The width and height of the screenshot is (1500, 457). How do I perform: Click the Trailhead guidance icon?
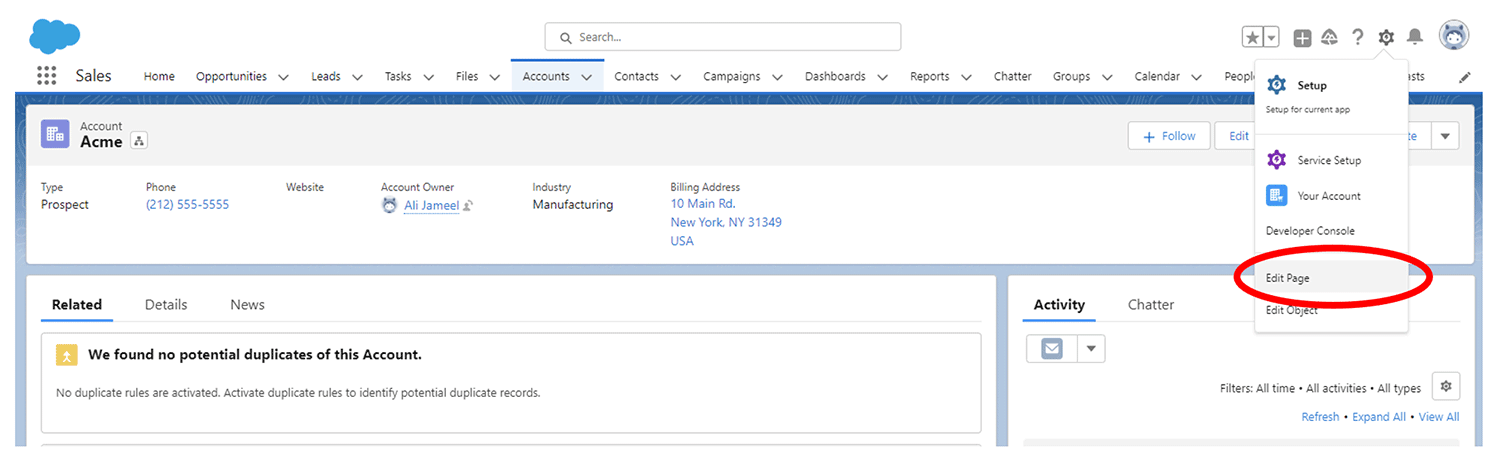pyautogui.click(x=1329, y=37)
